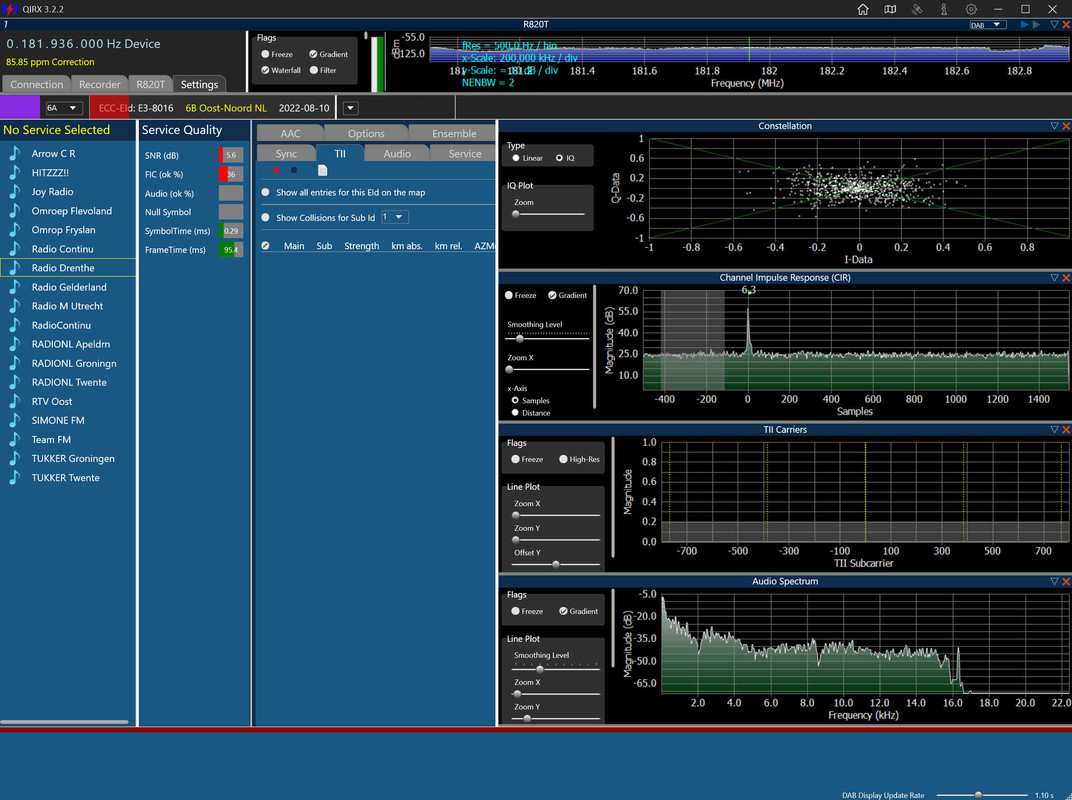Image resolution: width=1072 pixels, height=800 pixels.
Task: Click the blue play arrow for R820T
Action: (x=1025, y=25)
